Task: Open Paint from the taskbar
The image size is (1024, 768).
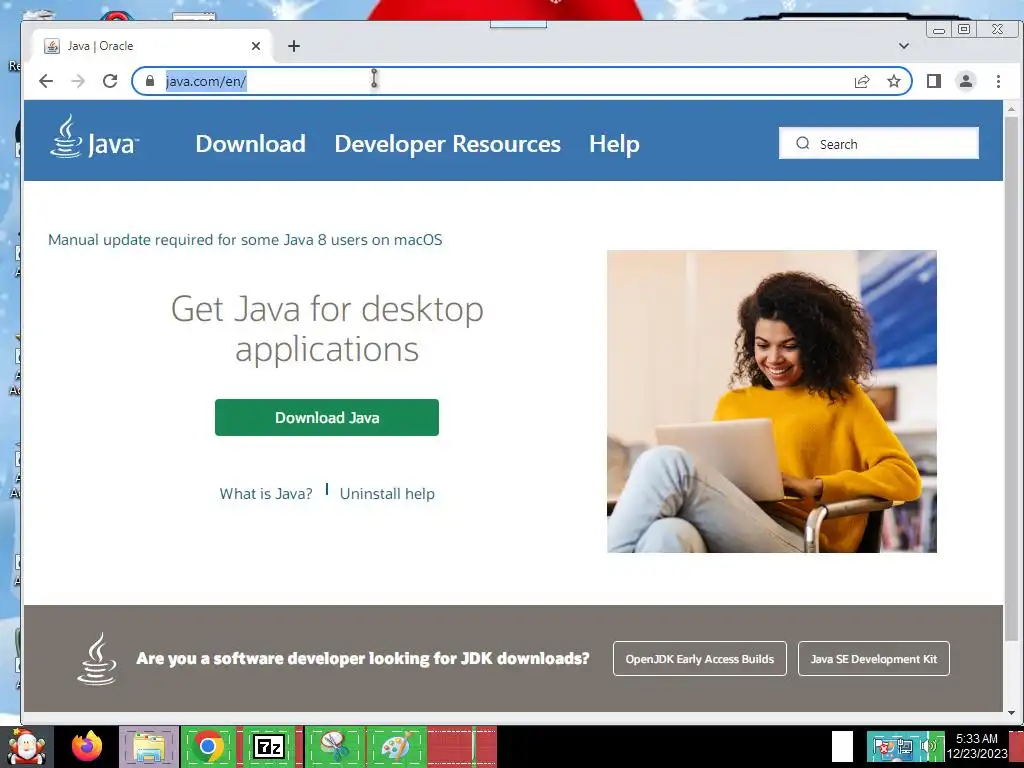Action: [396, 746]
